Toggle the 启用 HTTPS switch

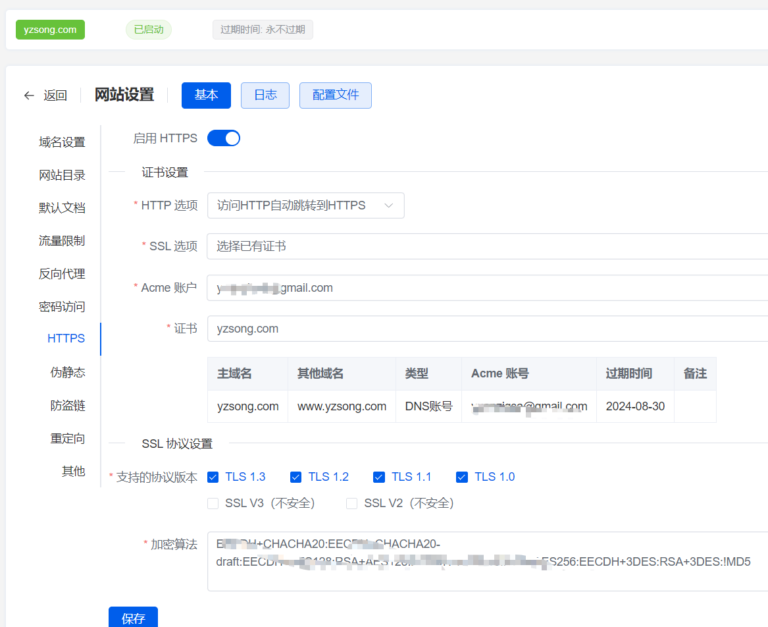pyautogui.click(x=223, y=138)
